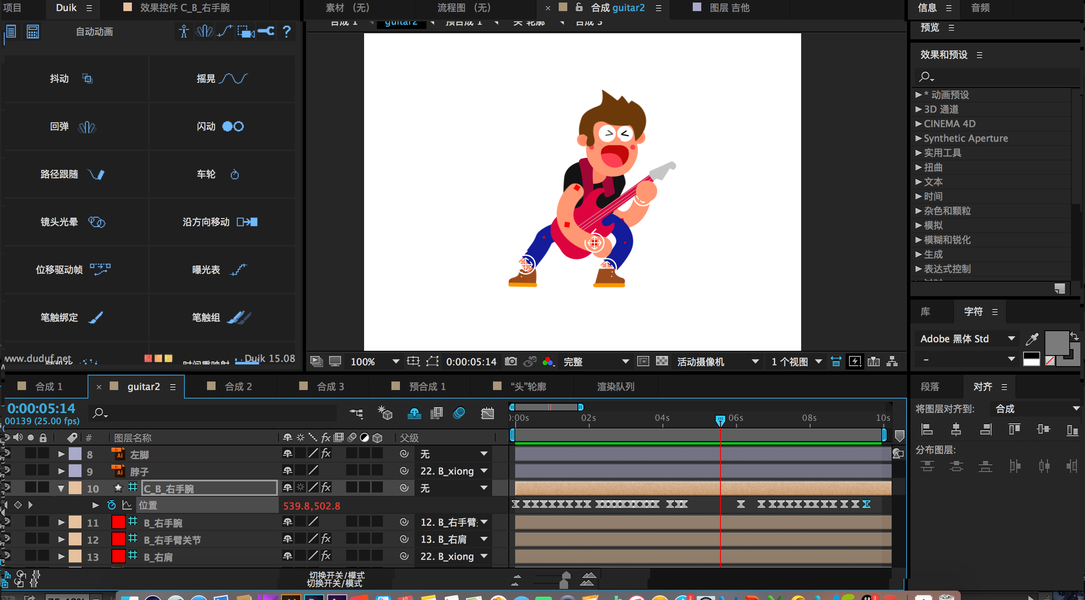Click the Duik 车轮 wheel button

pyautogui.click(x=222, y=174)
